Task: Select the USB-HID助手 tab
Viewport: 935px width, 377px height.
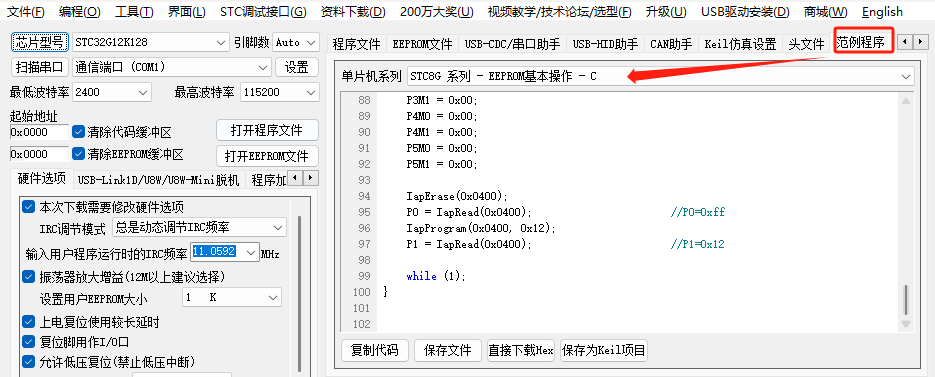Action: [x=605, y=44]
